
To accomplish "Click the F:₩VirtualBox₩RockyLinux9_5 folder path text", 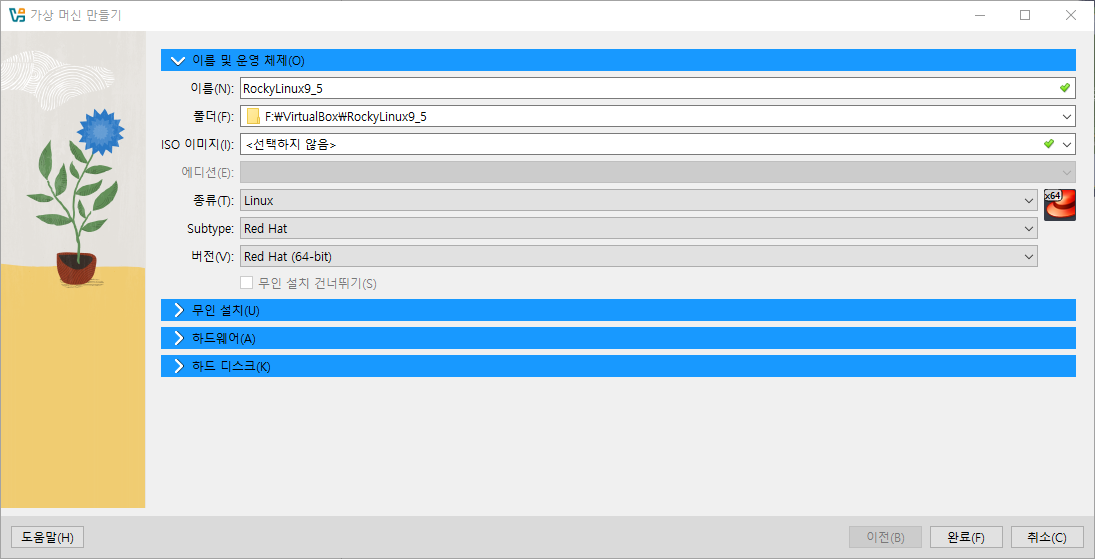I will 346,117.
